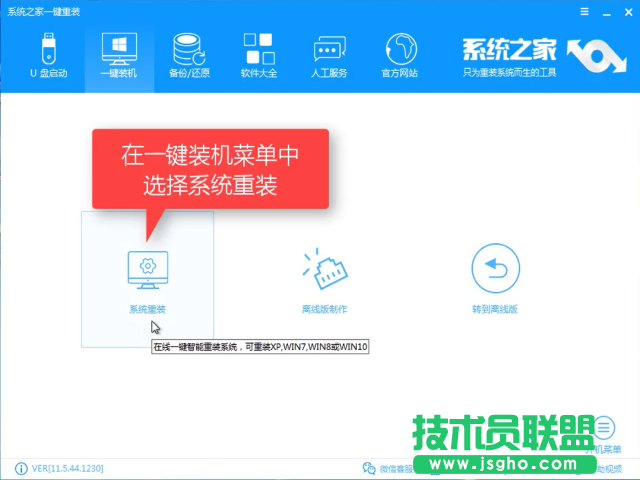The height and width of the screenshot is (480, 640).
Task: Click the 系统重装 text label
Action: (147, 309)
